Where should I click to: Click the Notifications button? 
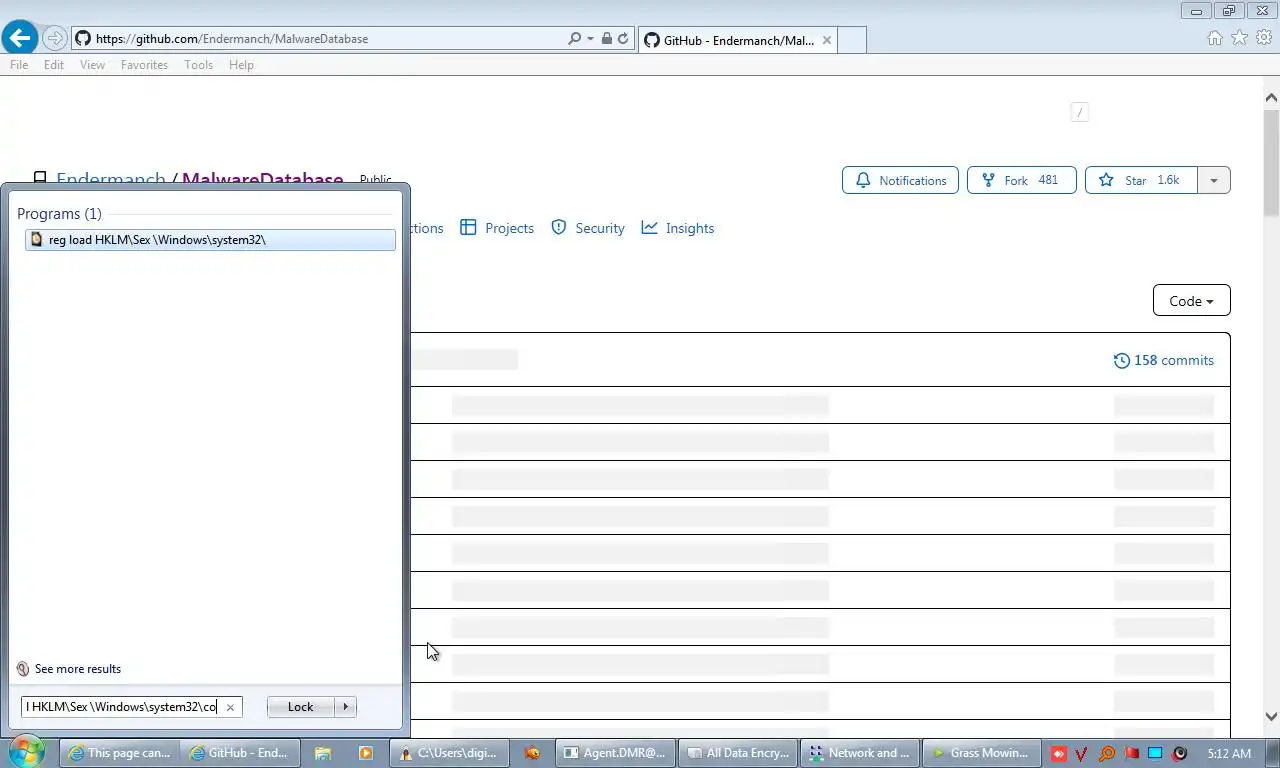pyautogui.click(x=900, y=180)
